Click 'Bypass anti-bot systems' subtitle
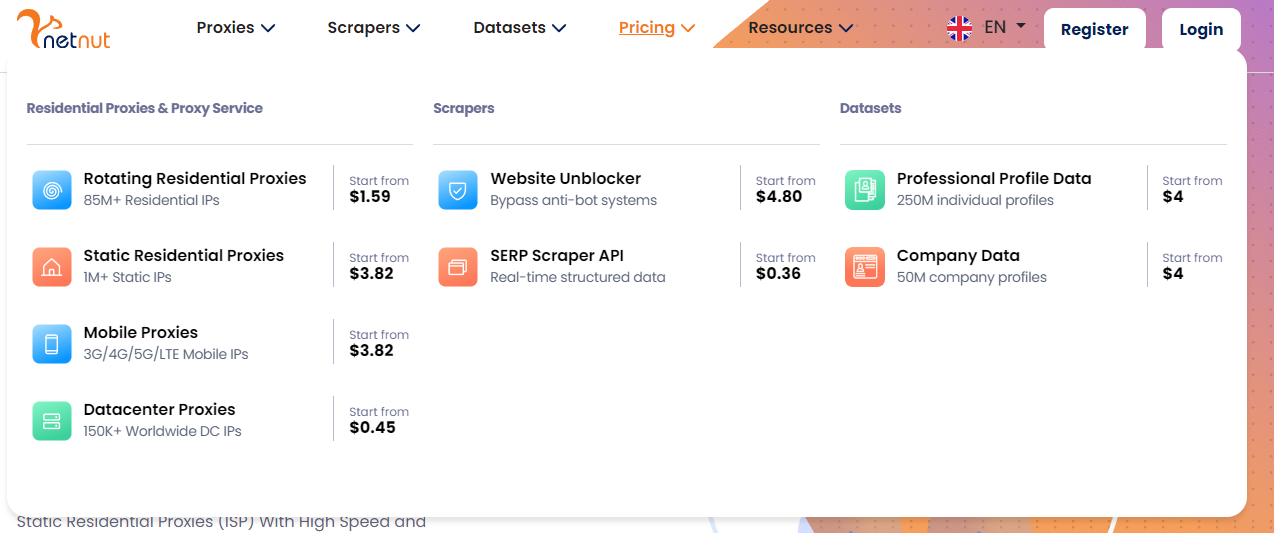Viewport: 1274px width, 533px height. [x=574, y=200]
